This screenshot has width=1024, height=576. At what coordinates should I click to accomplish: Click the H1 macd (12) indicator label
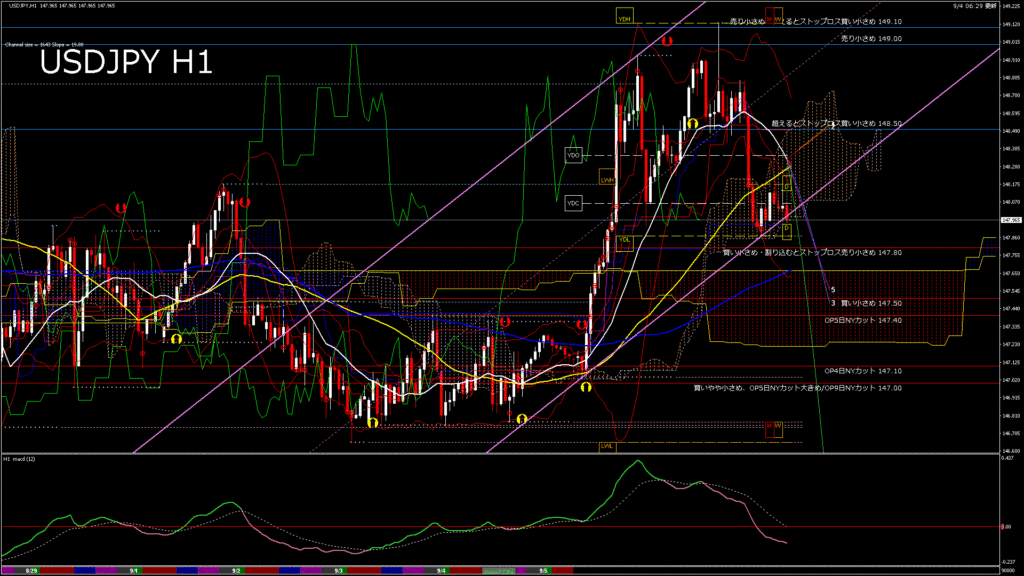pyautogui.click(x=20, y=459)
